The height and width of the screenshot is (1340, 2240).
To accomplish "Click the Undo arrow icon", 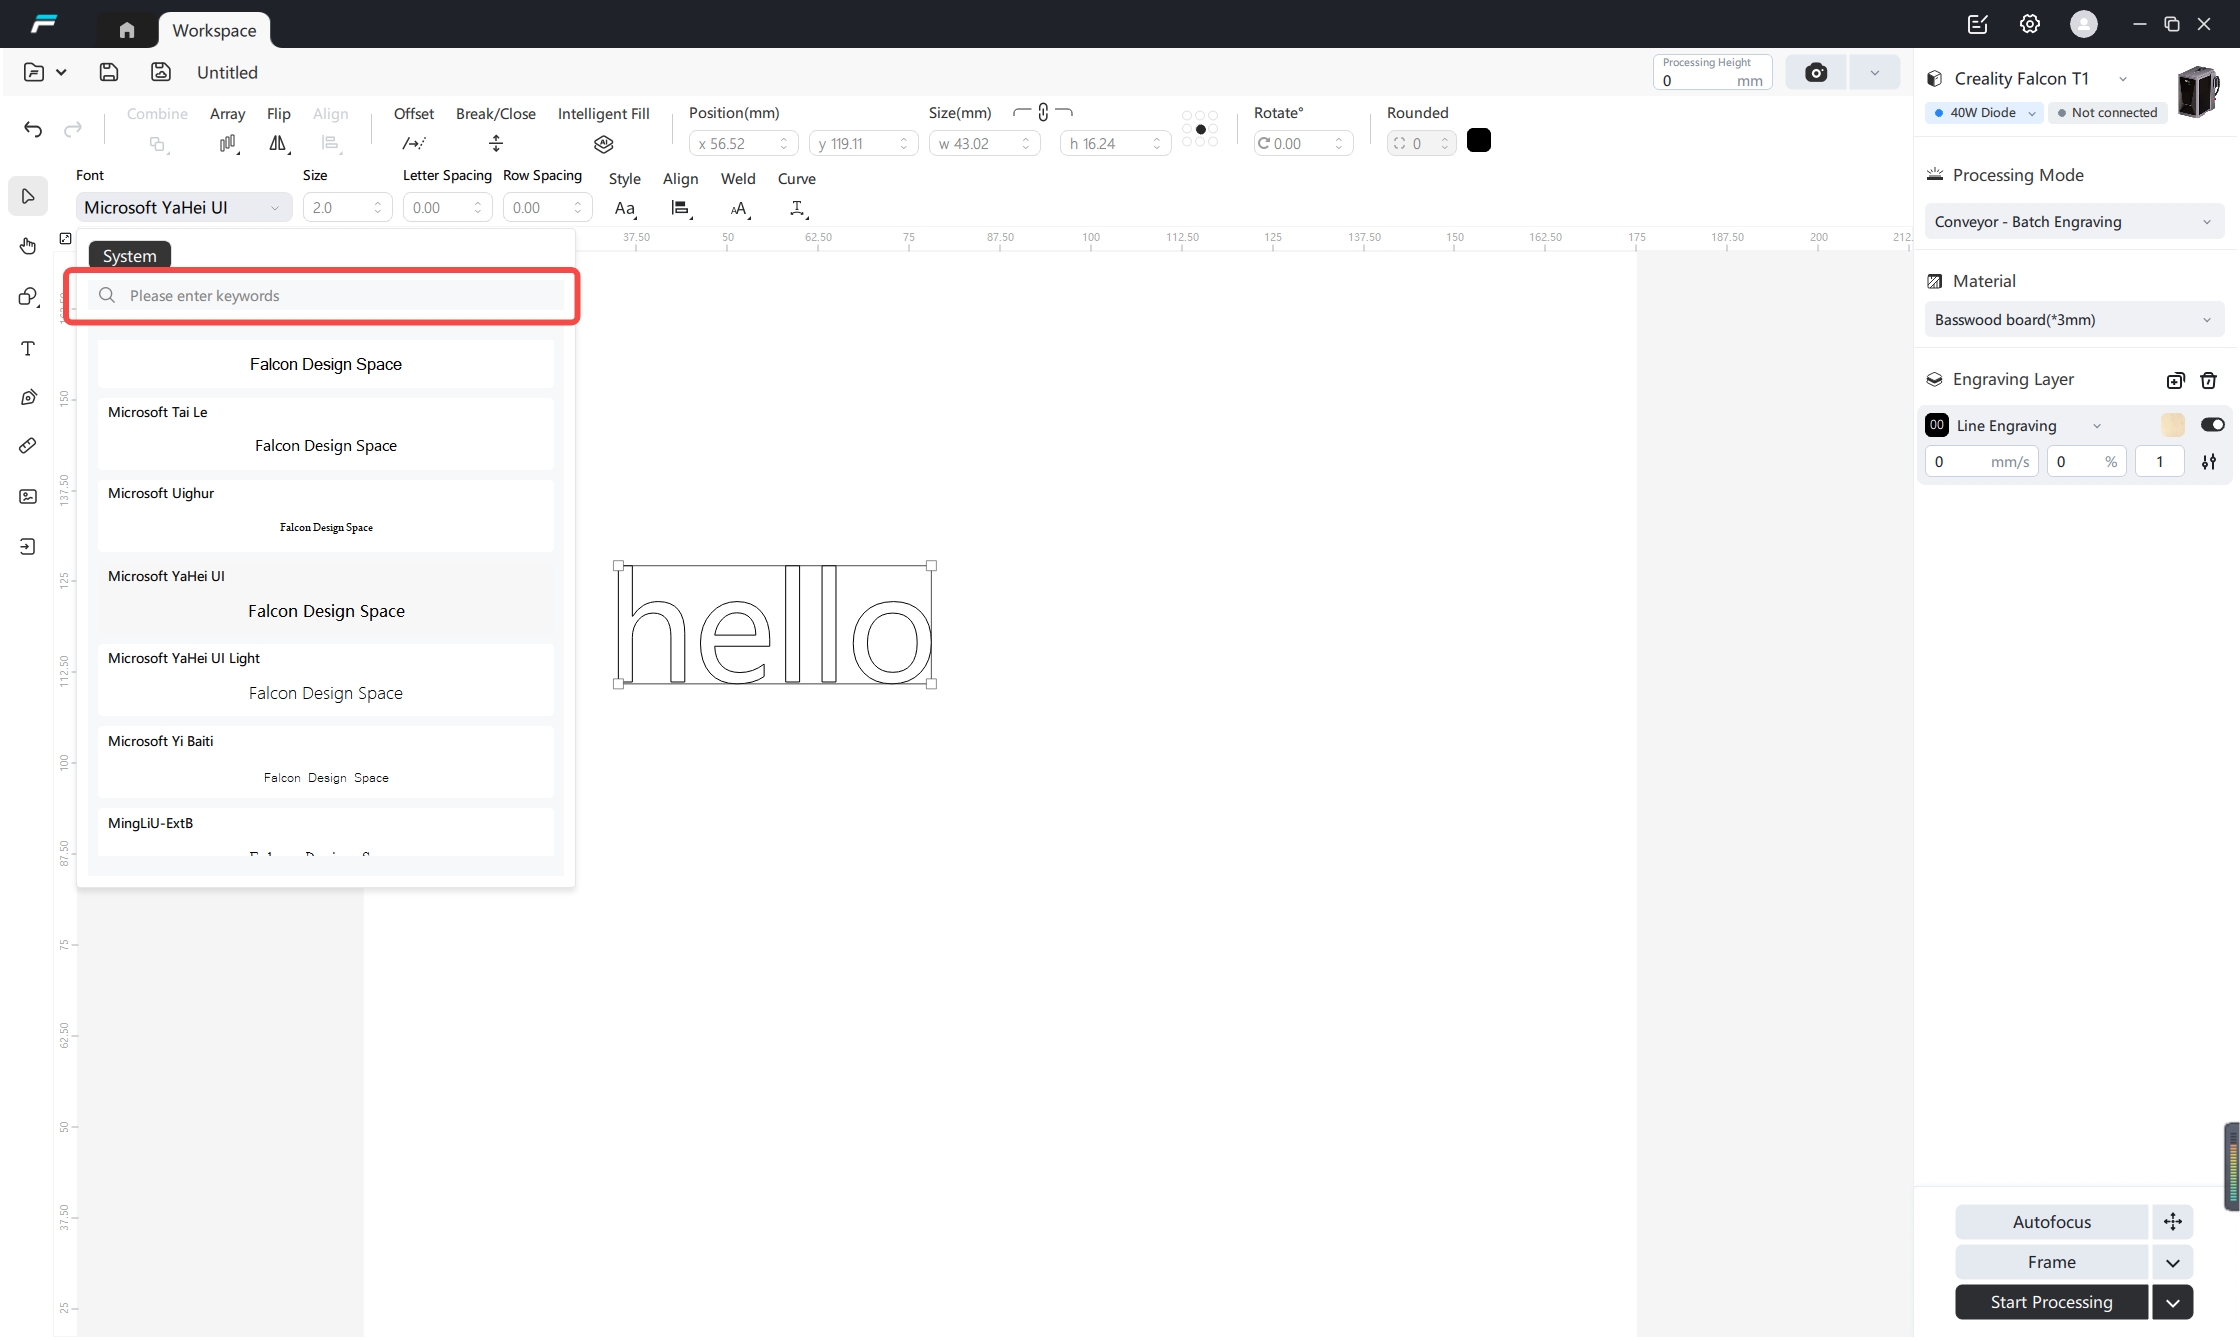I will pos(33,129).
